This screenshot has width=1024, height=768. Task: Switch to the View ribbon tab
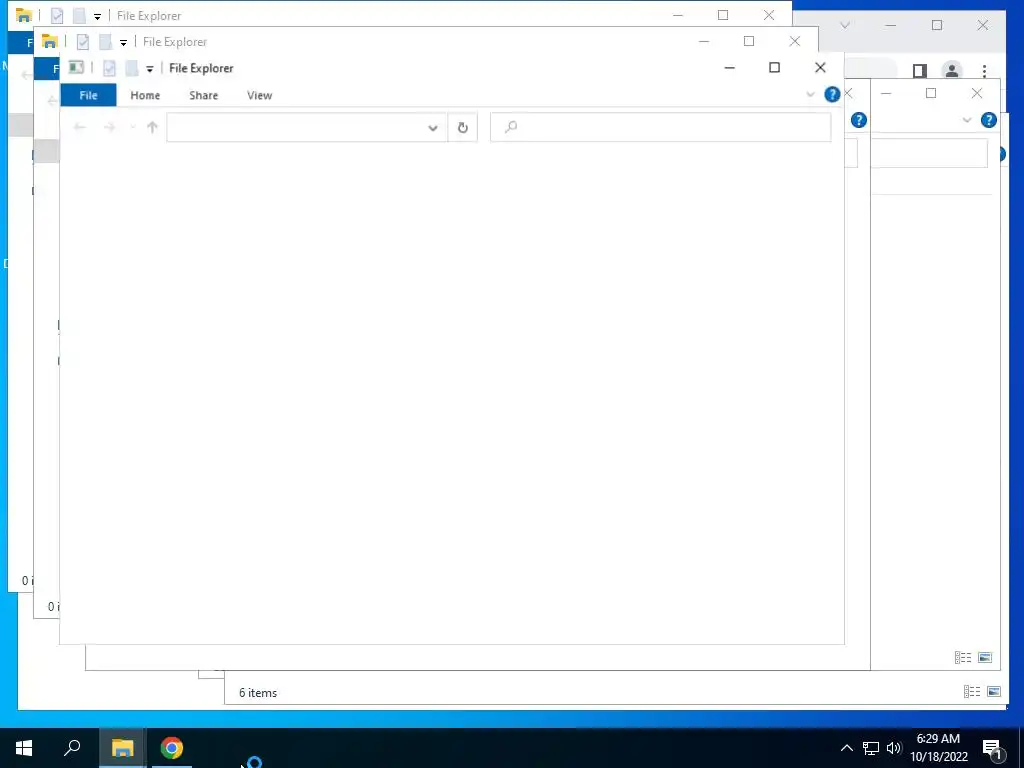pyautogui.click(x=259, y=95)
